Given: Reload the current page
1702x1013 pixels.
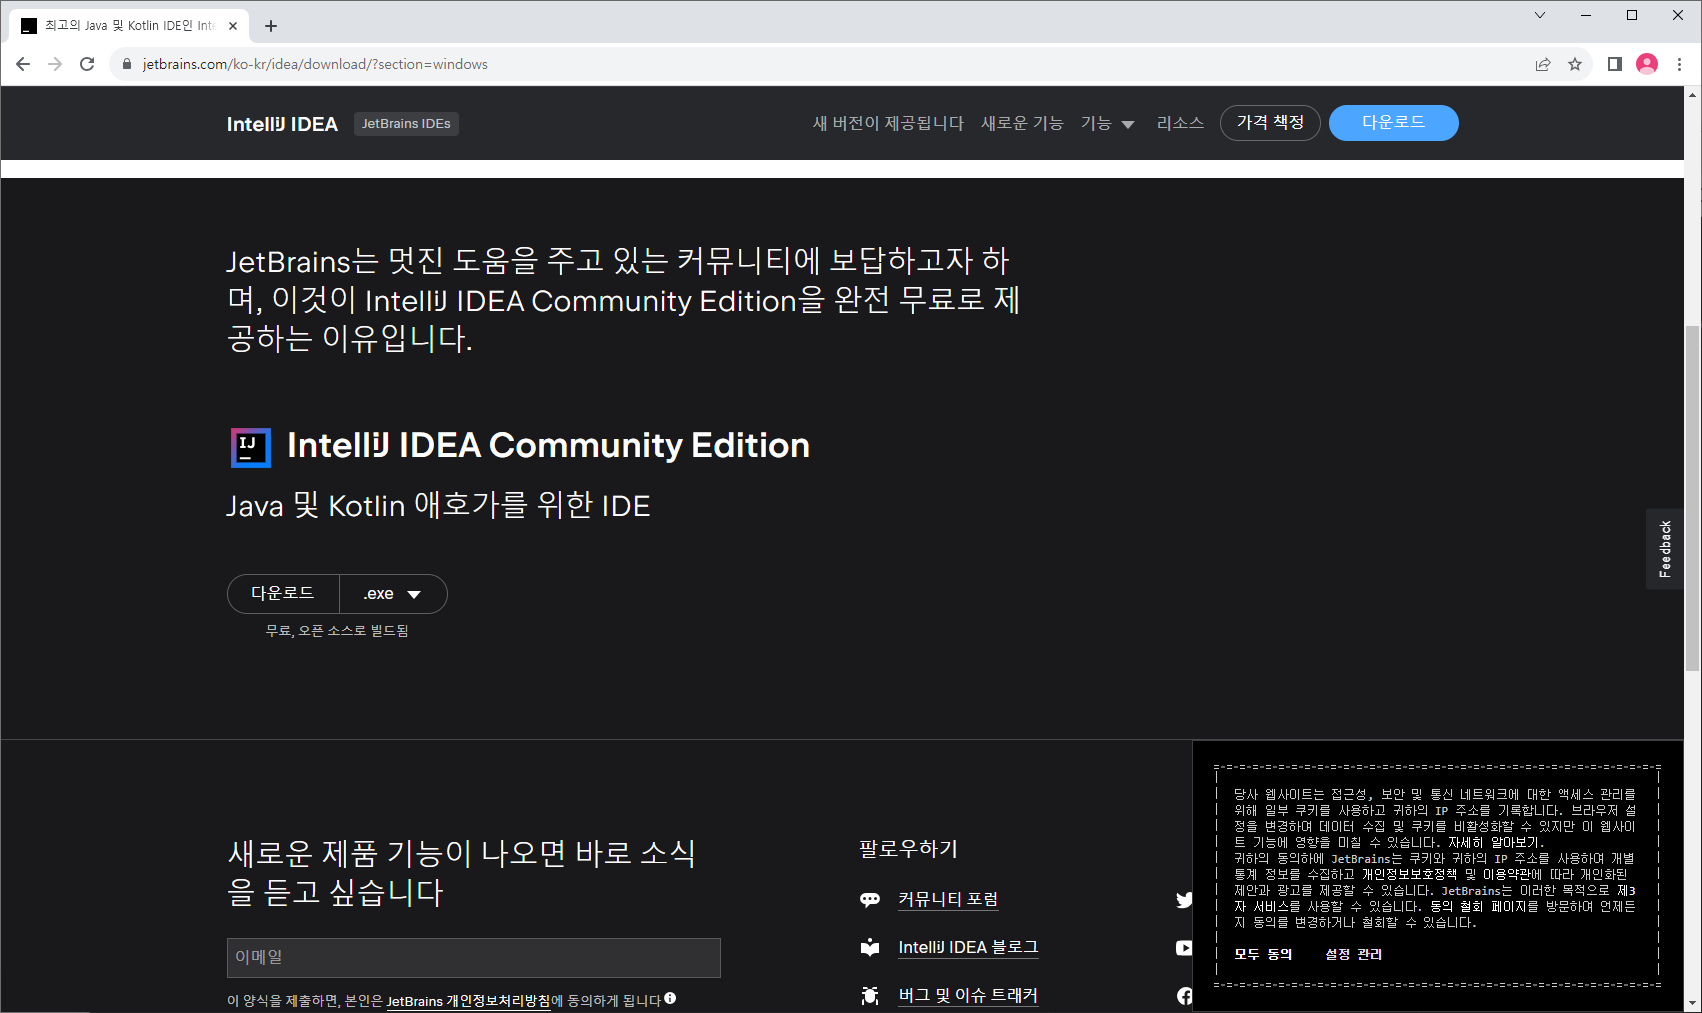Looking at the screenshot, I should click(x=87, y=64).
